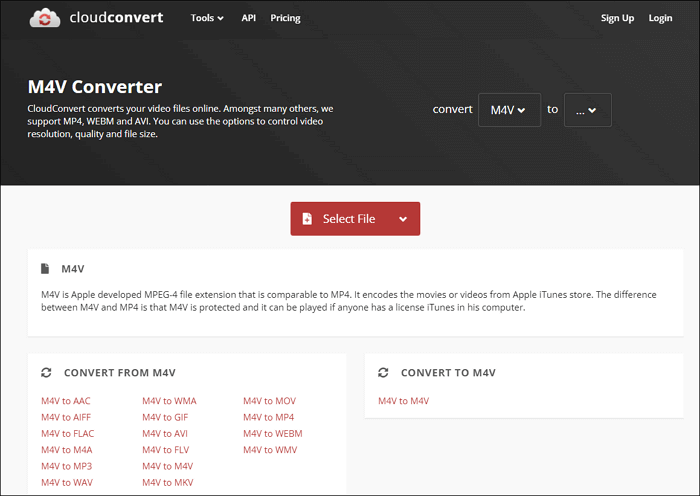Screen dimensions: 700x496
Task: Click the refresh icon beside Convert From M4V
Action: point(46,373)
